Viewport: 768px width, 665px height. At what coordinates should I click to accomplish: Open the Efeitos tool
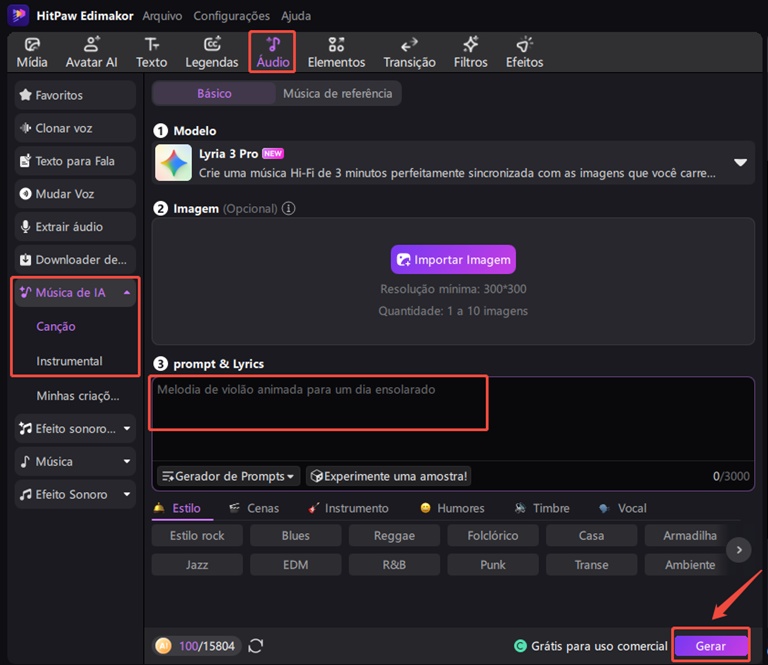point(524,52)
